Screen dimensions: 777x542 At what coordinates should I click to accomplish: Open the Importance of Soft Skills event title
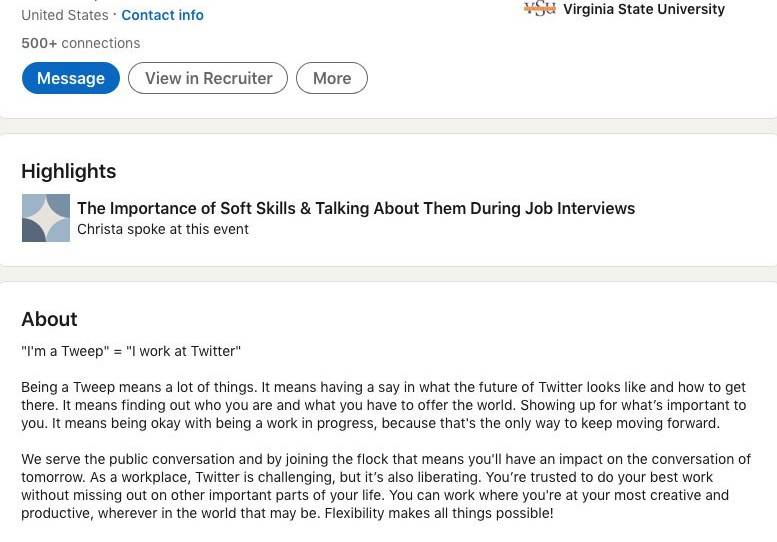coord(356,208)
